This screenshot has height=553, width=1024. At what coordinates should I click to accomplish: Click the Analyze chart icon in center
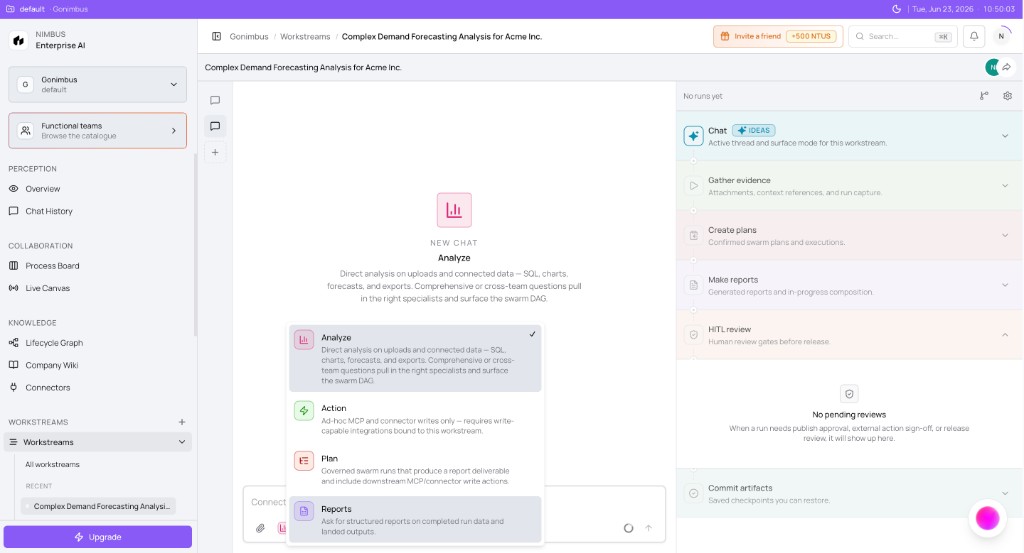click(x=454, y=210)
